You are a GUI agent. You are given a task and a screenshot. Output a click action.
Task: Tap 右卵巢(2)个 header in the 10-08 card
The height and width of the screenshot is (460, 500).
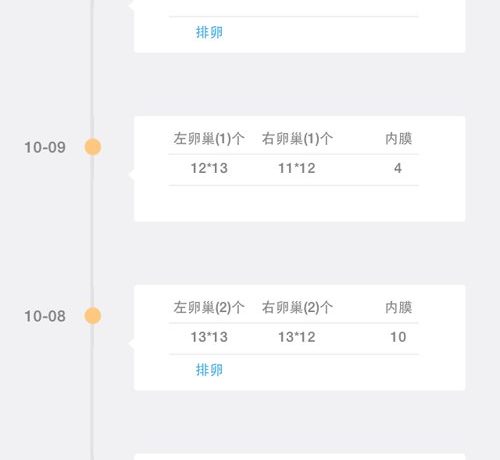point(297,307)
